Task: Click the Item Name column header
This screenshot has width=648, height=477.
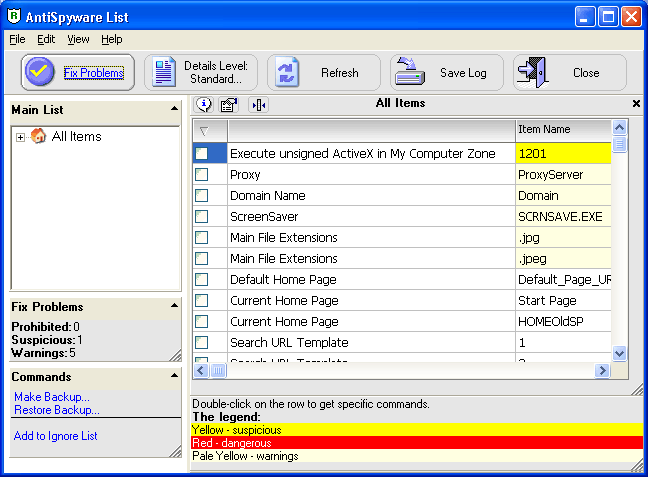Action: coord(563,130)
